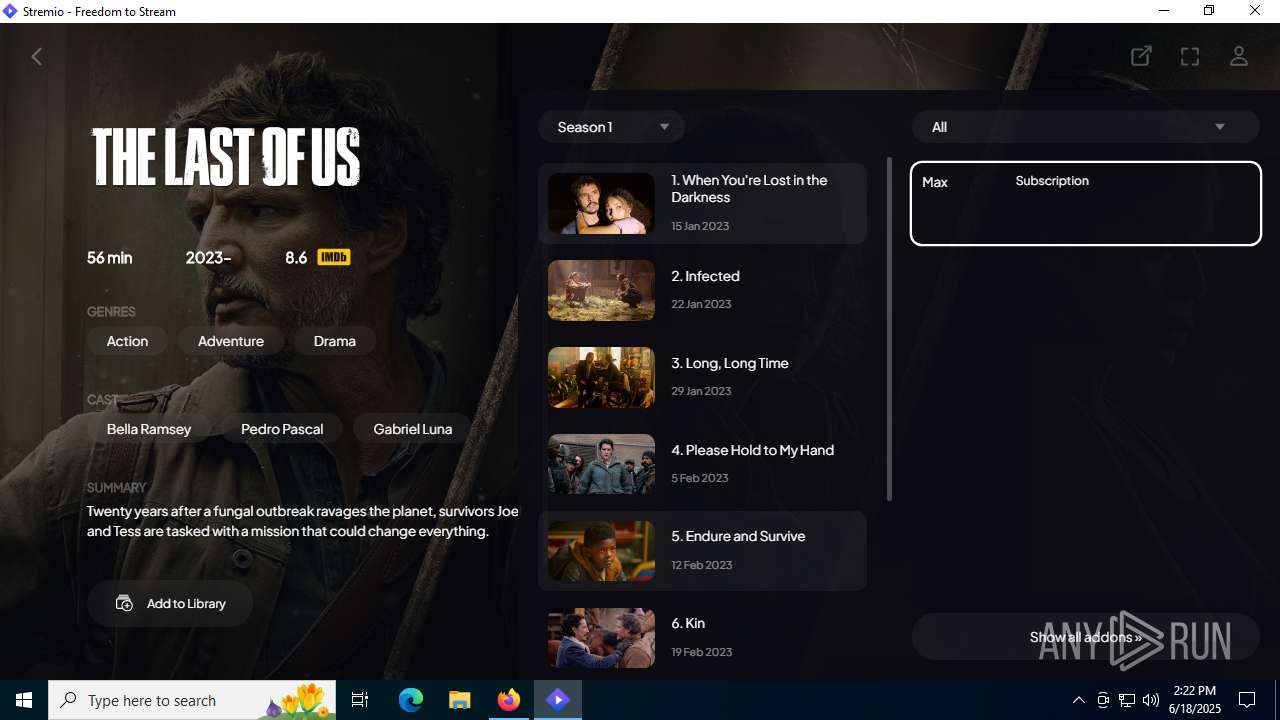Select the Stremio taskbar icon
The image size is (1280, 720).
pos(558,700)
